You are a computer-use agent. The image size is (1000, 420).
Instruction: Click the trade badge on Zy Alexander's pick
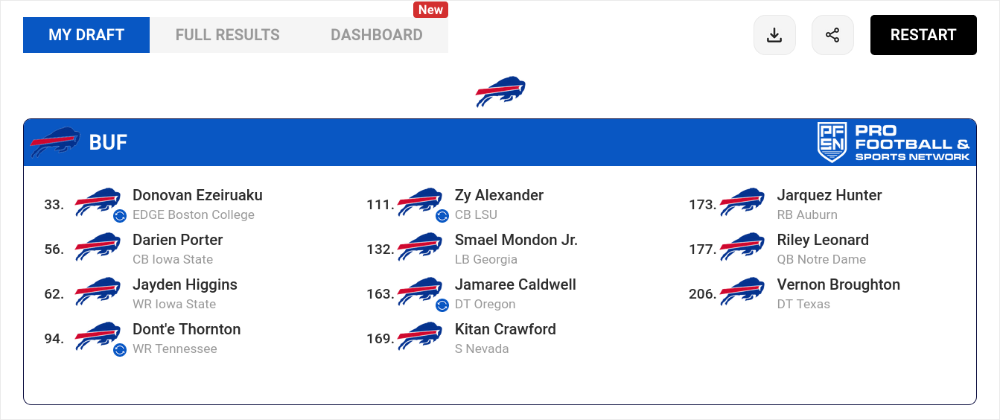442,216
